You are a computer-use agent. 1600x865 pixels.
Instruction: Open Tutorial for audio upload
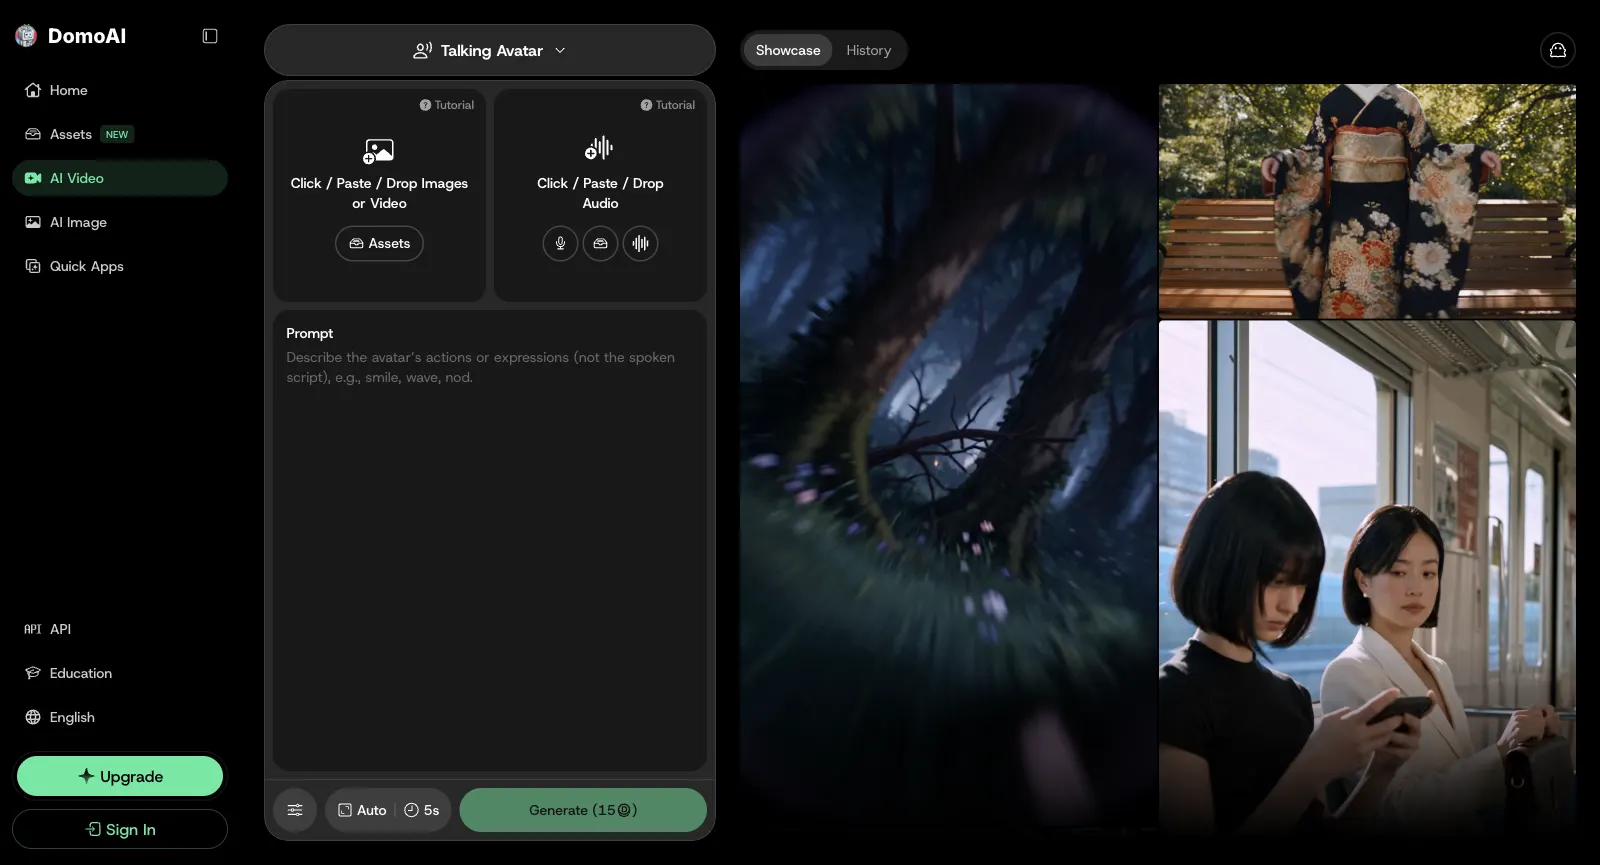click(x=668, y=105)
